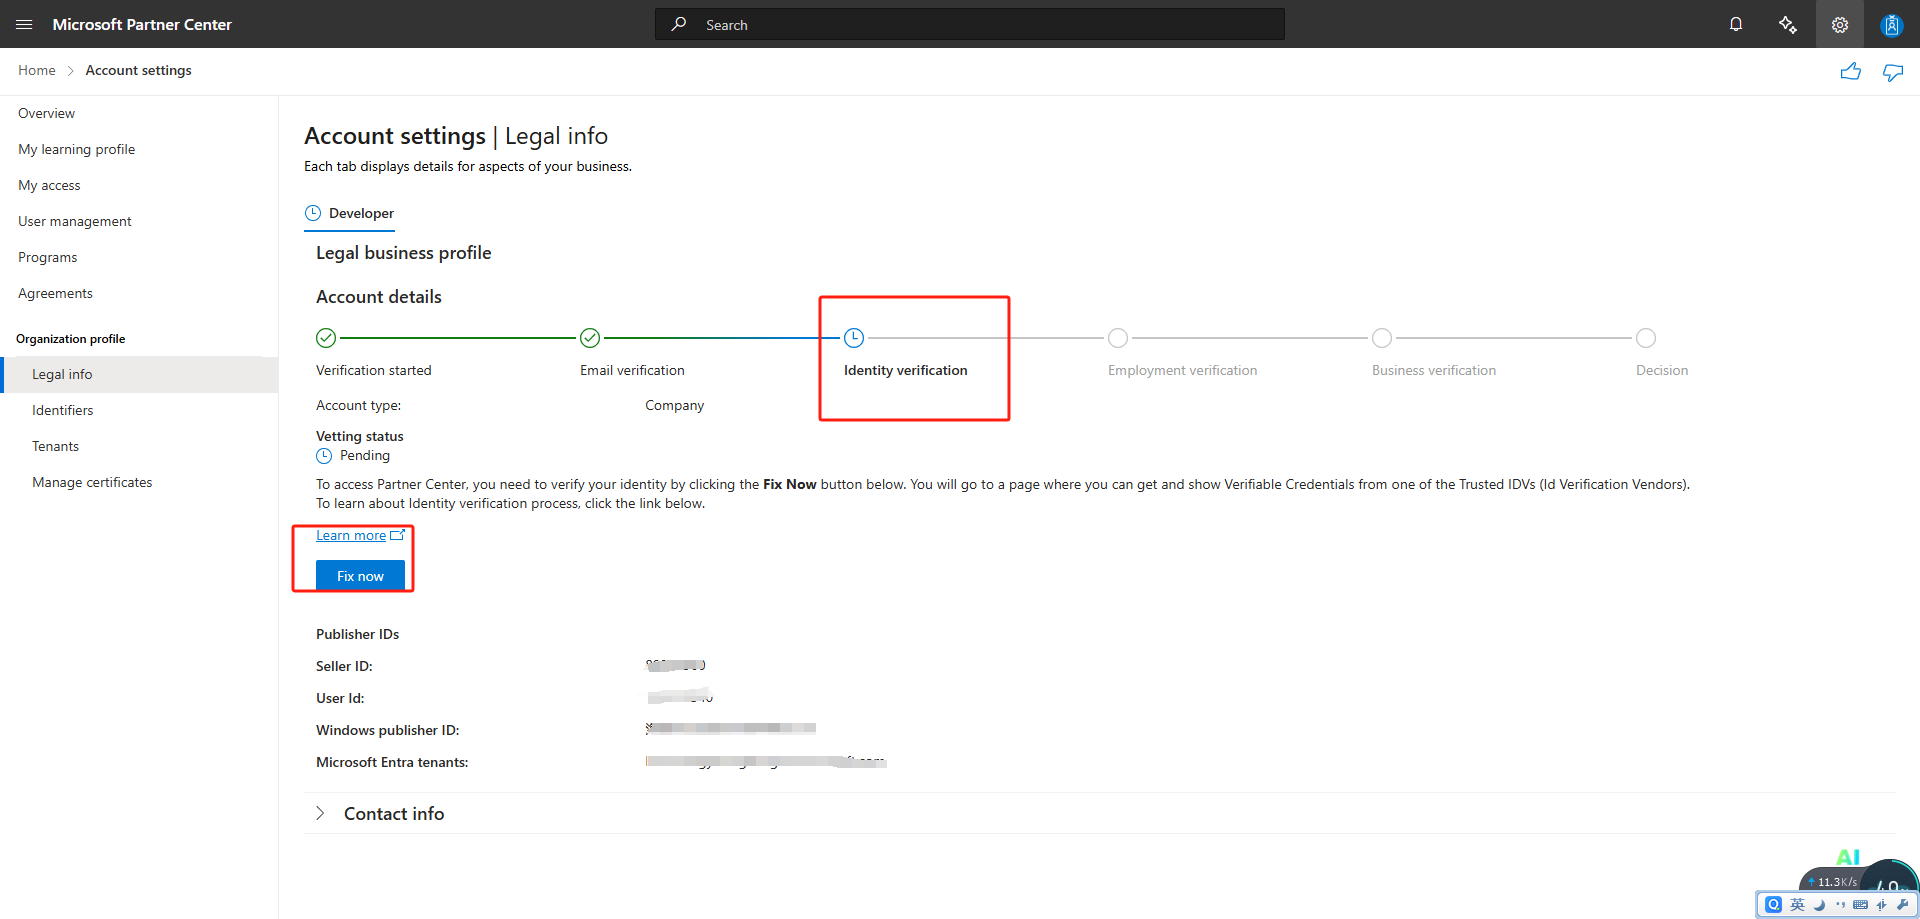
Task: Open Overview in sidebar
Action: pyautogui.click(x=46, y=113)
